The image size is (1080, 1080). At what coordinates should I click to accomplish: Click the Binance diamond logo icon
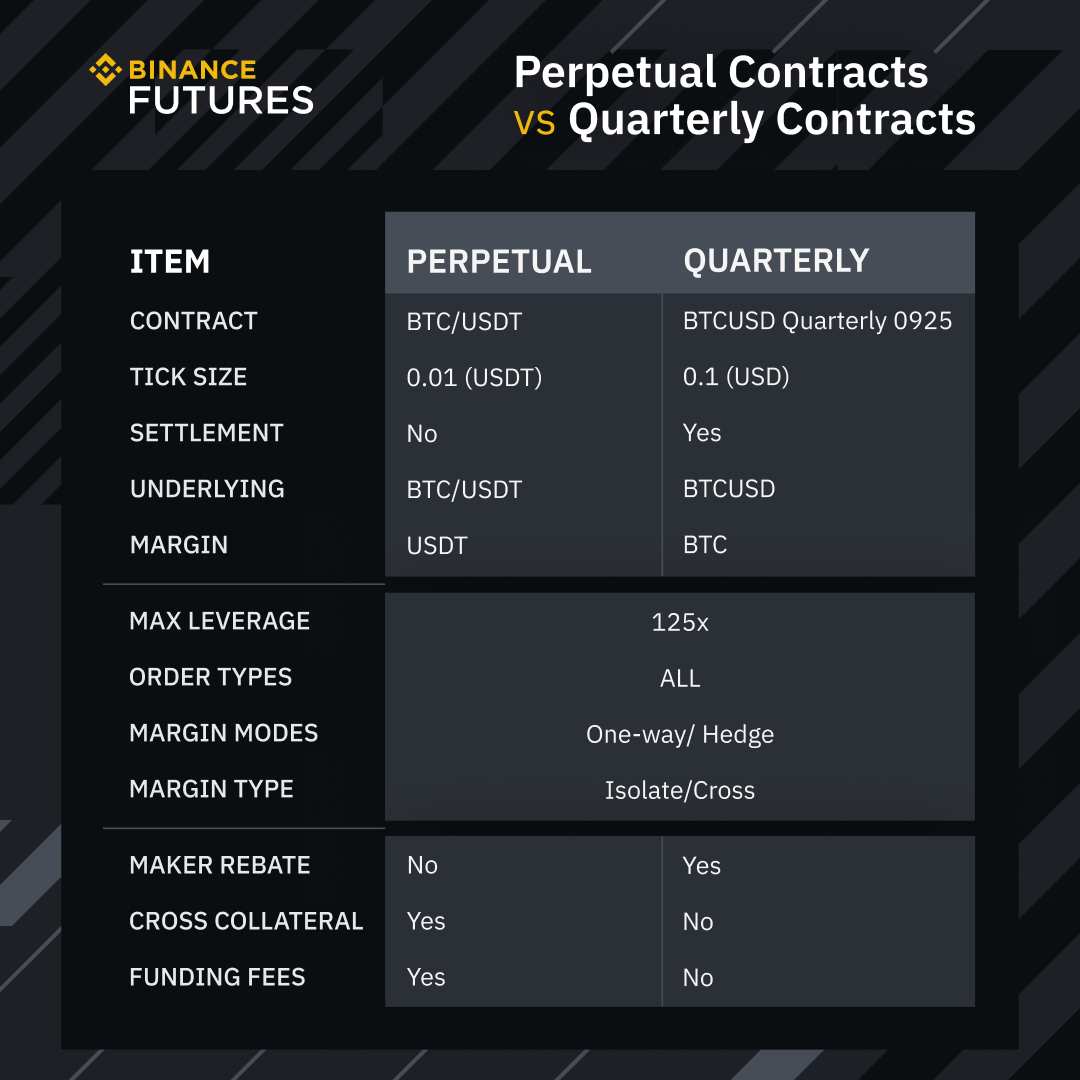[104, 70]
